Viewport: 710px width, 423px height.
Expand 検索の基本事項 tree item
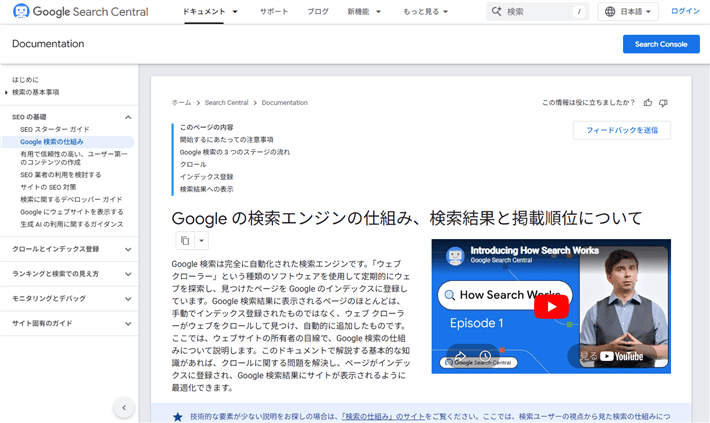(x=6, y=92)
